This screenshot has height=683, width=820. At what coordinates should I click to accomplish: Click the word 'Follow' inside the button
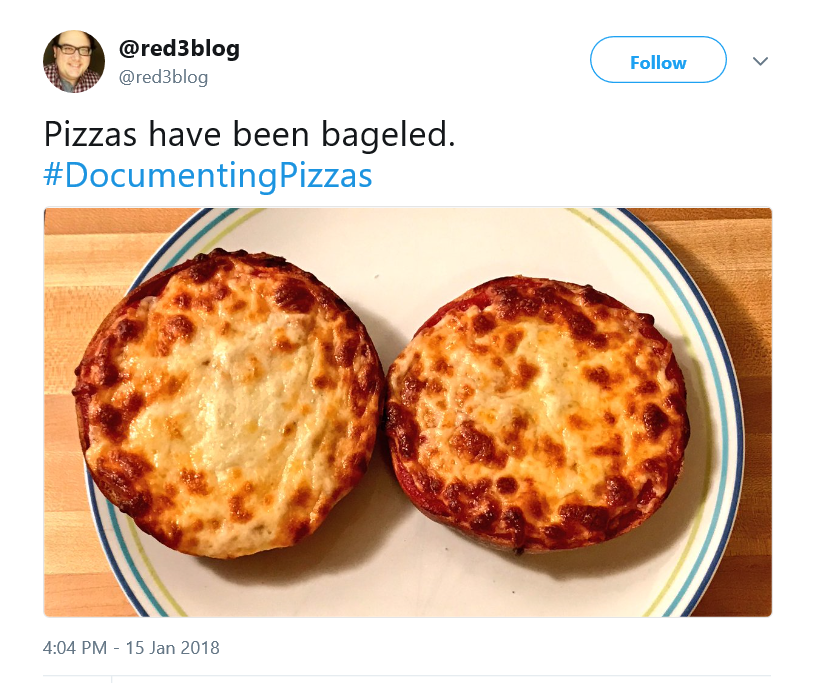658,63
